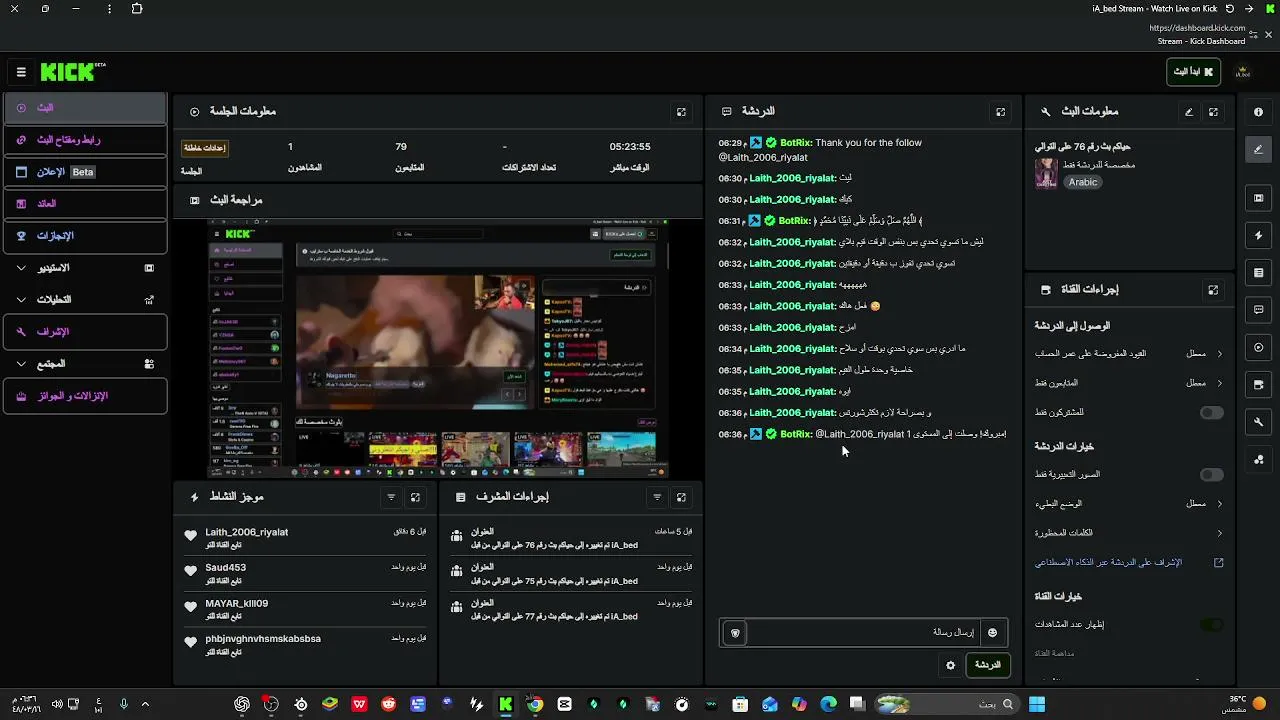Expand the Community (المجتمع) sidebar section

85,364
